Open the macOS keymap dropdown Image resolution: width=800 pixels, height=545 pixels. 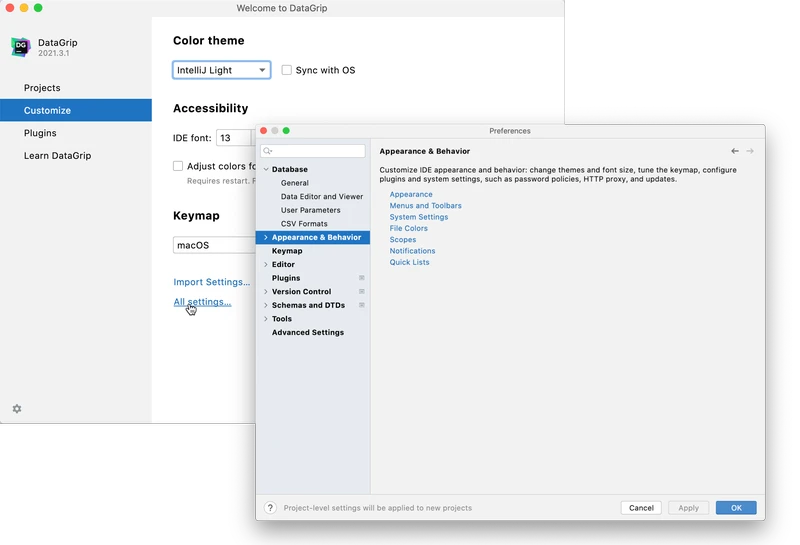[214, 245]
